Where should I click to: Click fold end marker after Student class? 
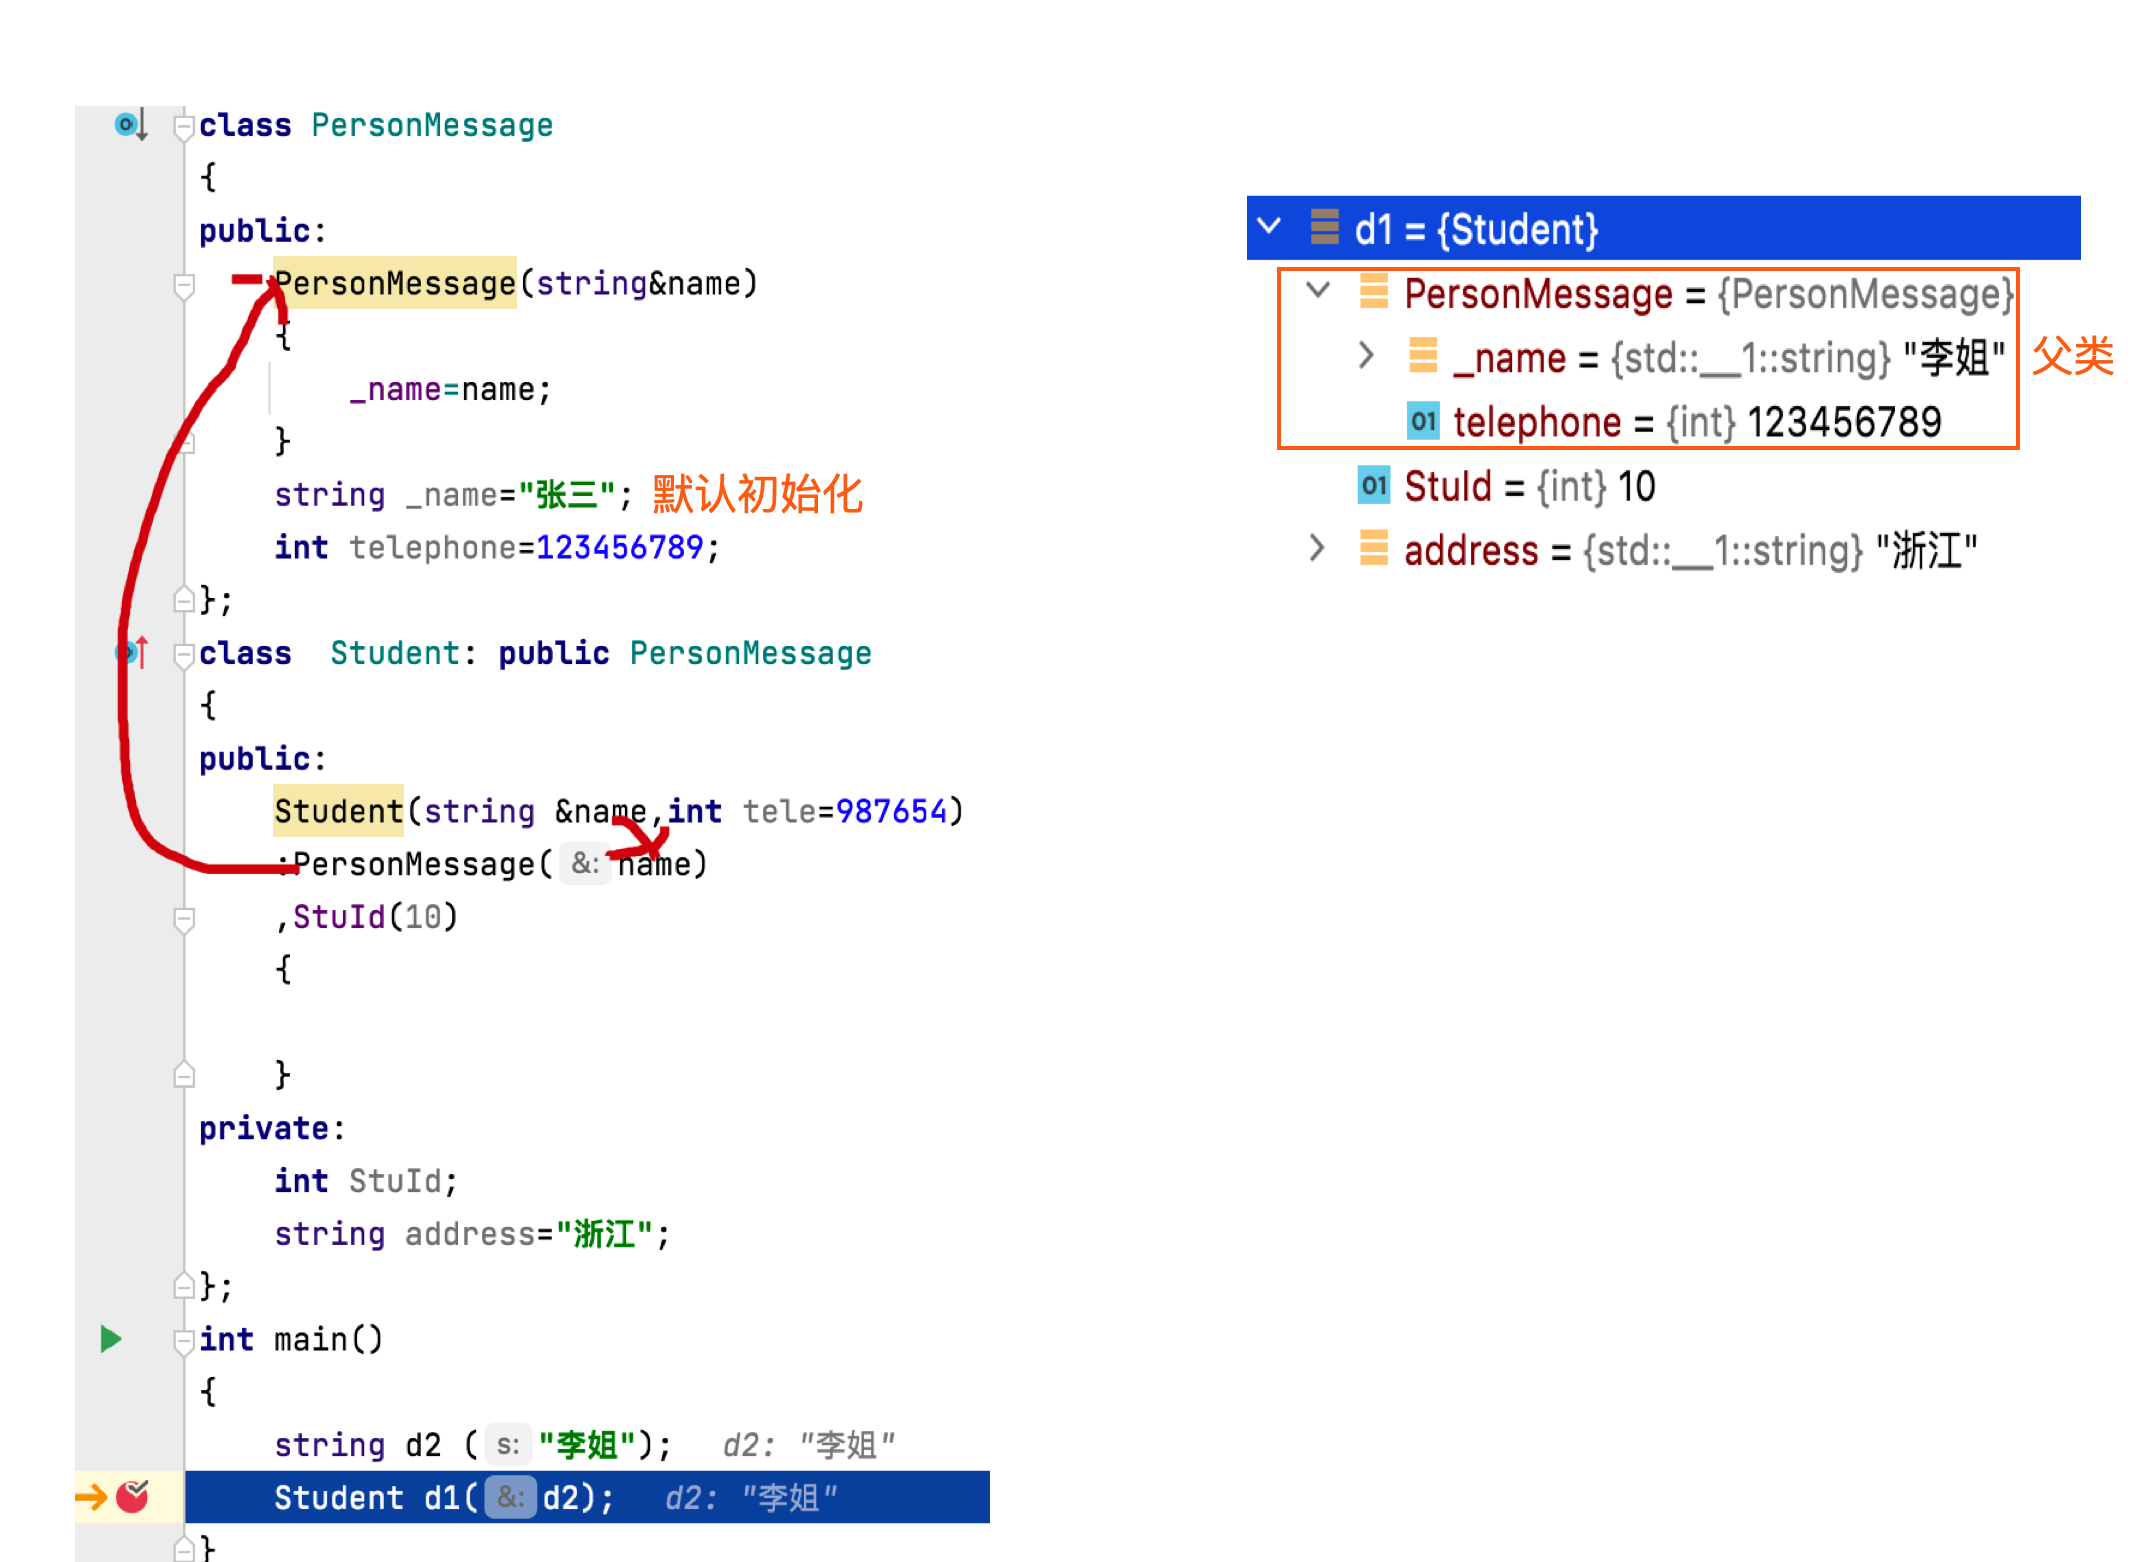pyautogui.click(x=183, y=1285)
